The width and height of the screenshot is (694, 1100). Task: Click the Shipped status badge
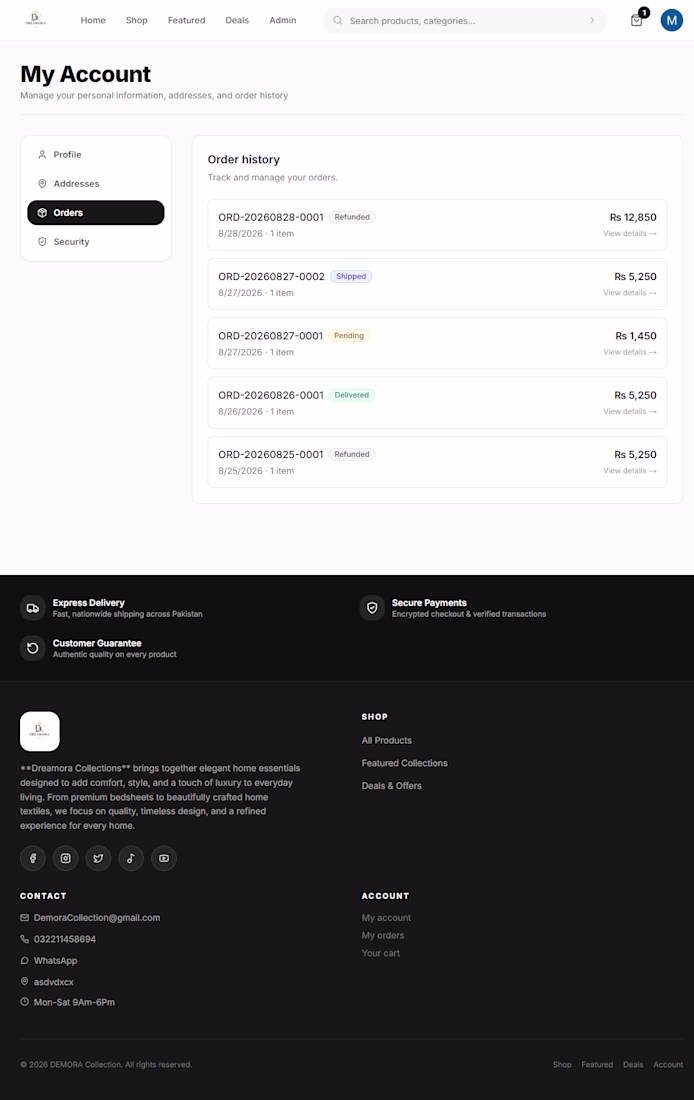(351, 276)
